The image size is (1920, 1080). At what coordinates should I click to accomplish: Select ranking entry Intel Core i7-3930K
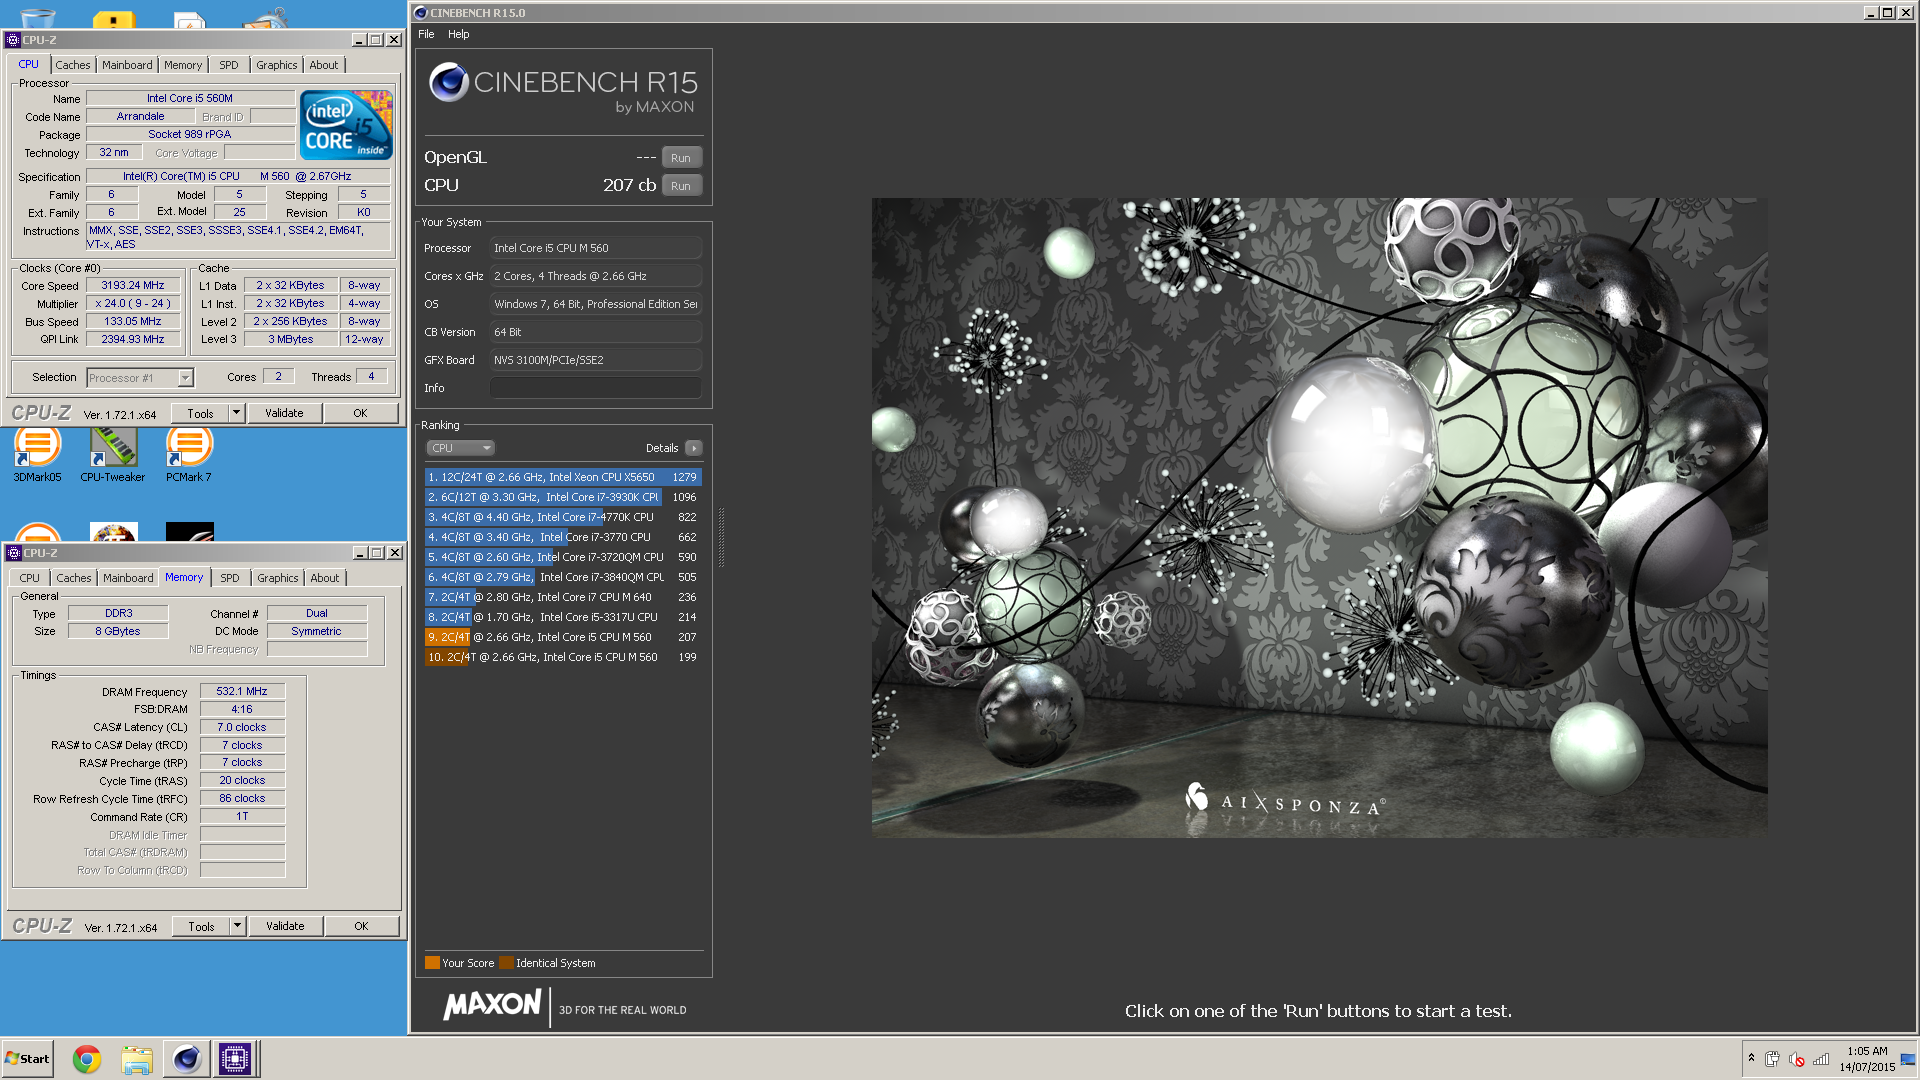[563, 497]
